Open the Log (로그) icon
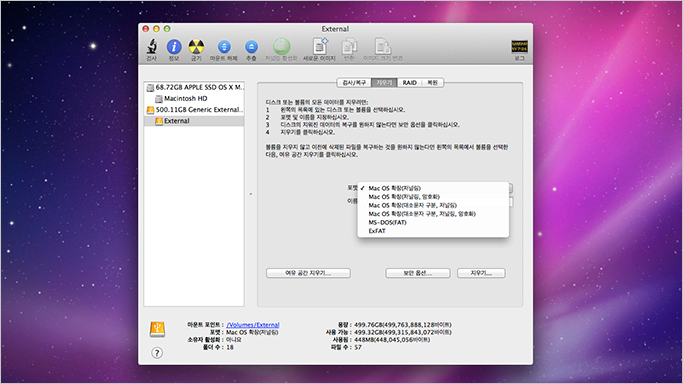 519,47
